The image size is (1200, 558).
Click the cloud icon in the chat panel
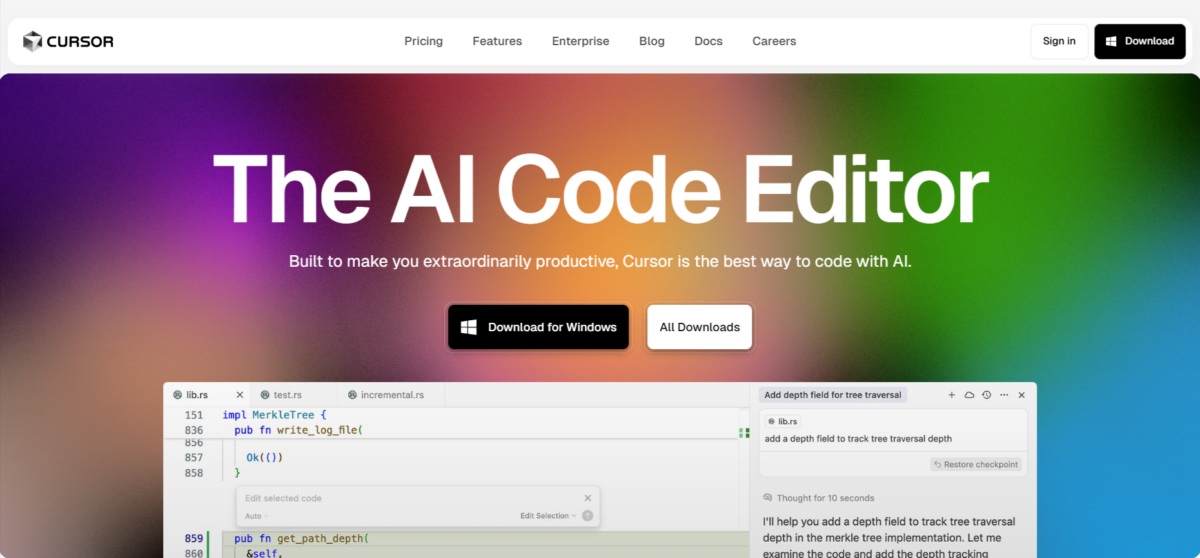pyautogui.click(x=969, y=395)
